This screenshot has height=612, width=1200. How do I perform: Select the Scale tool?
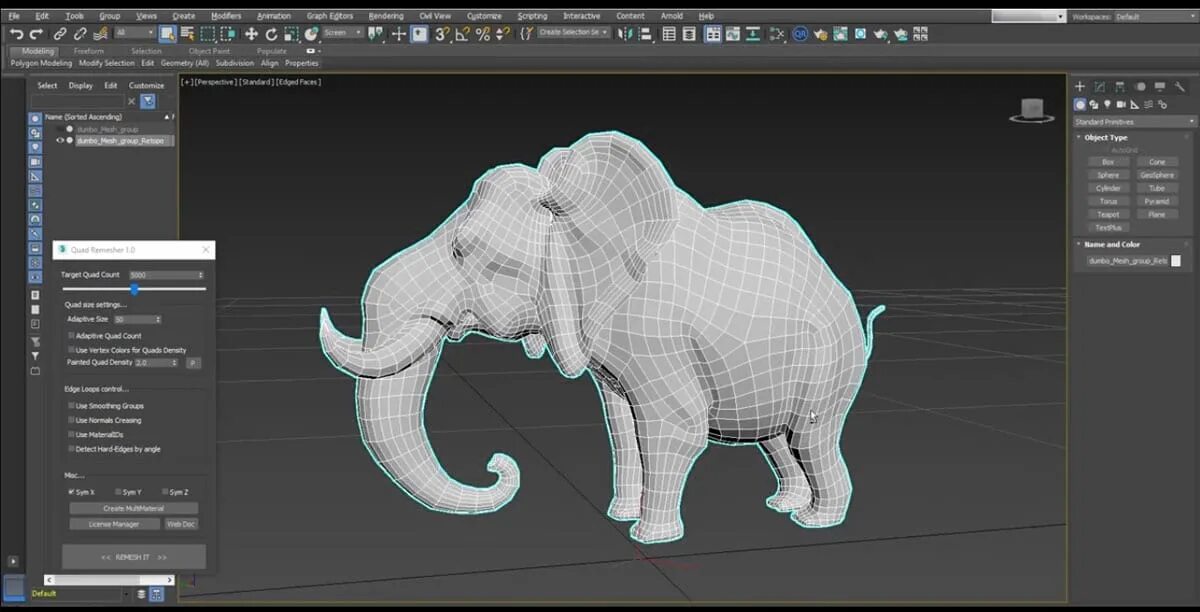[x=290, y=33]
